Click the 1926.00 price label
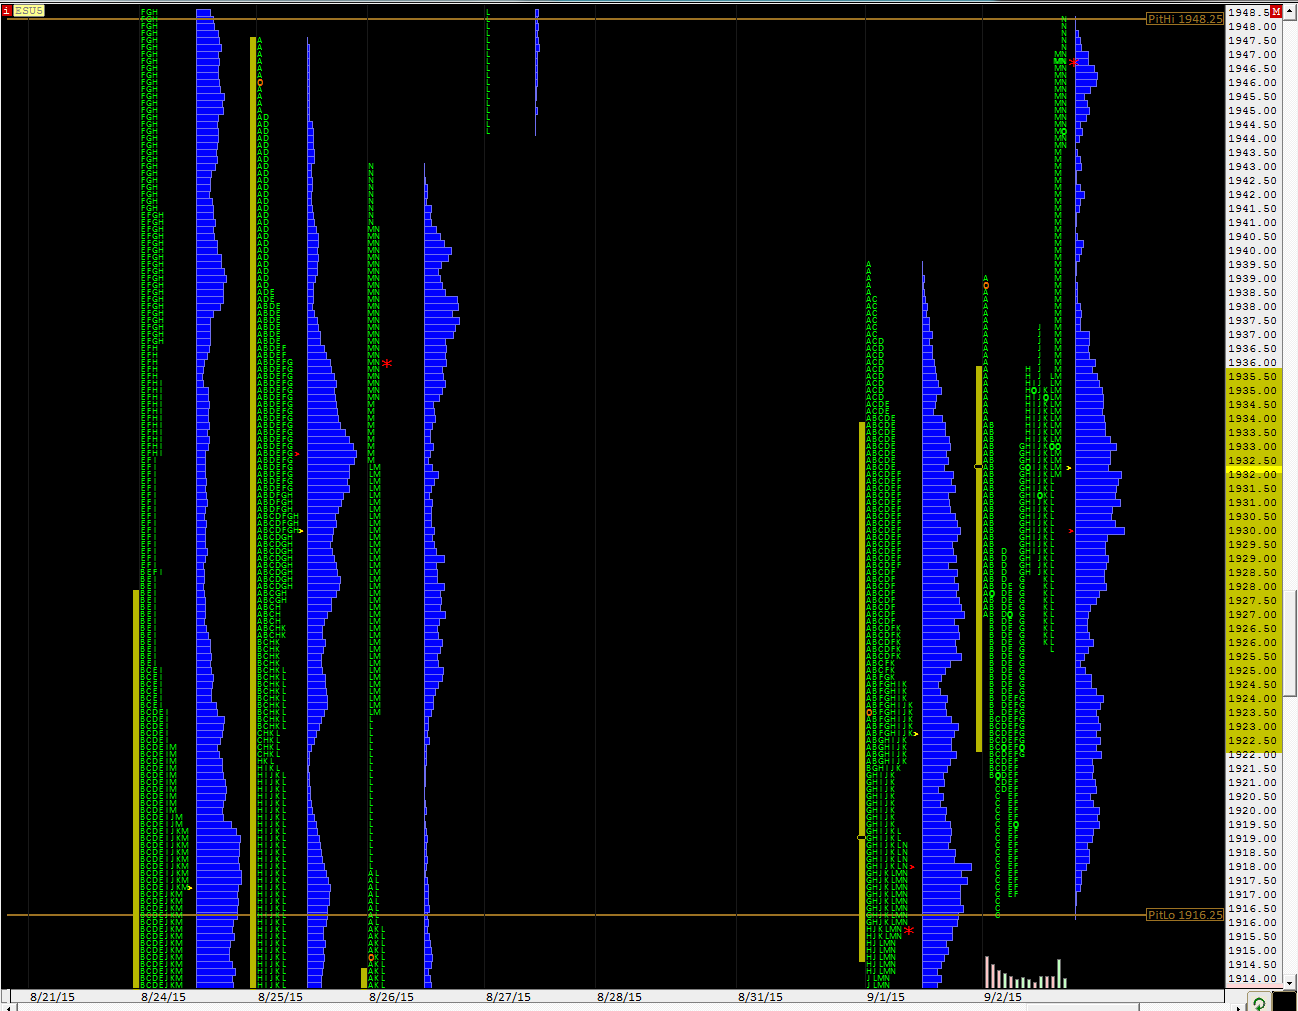1298x1011 pixels. tap(1253, 642)
